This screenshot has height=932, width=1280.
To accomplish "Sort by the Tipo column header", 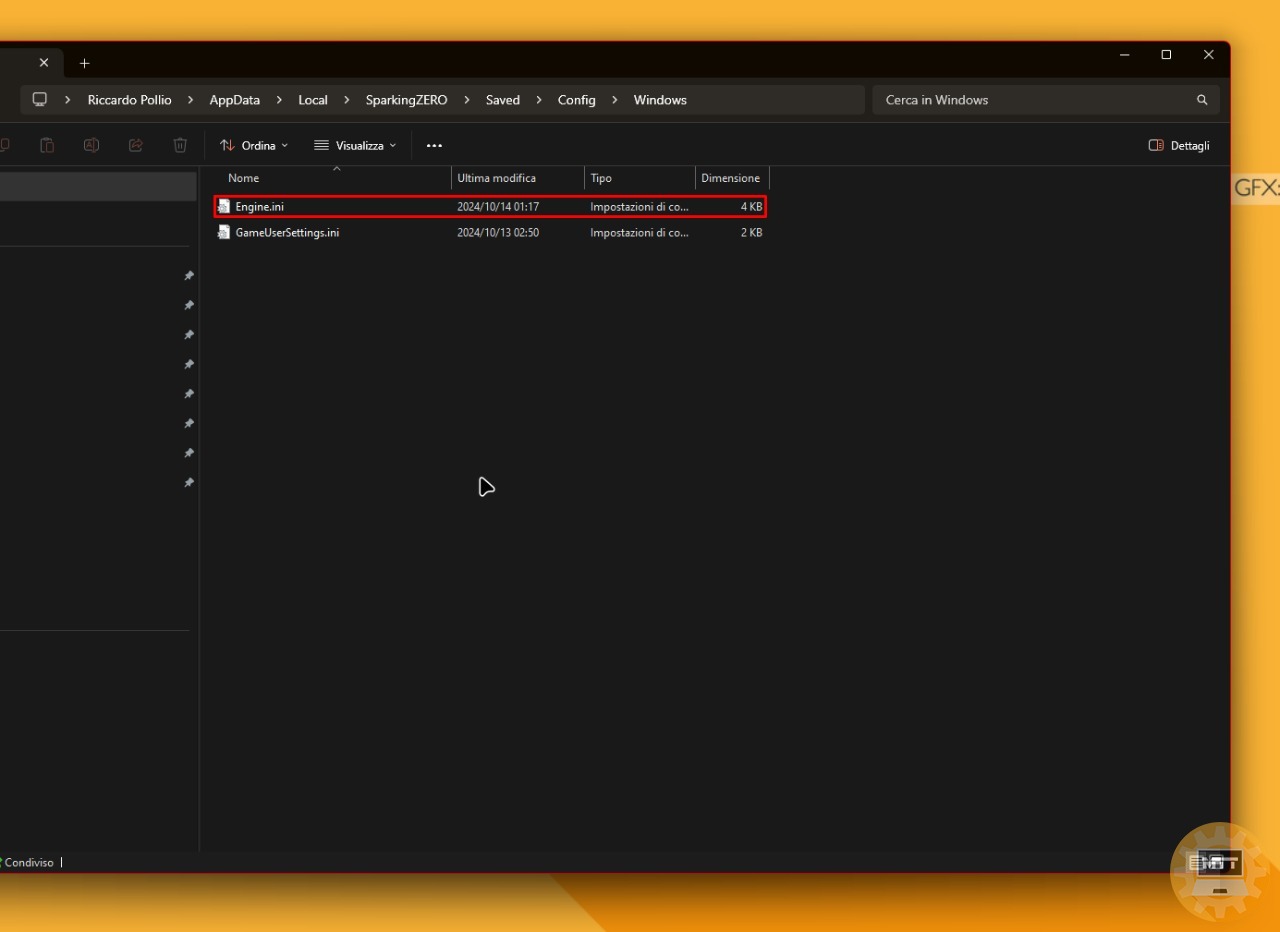I will (x=640, y=178).
